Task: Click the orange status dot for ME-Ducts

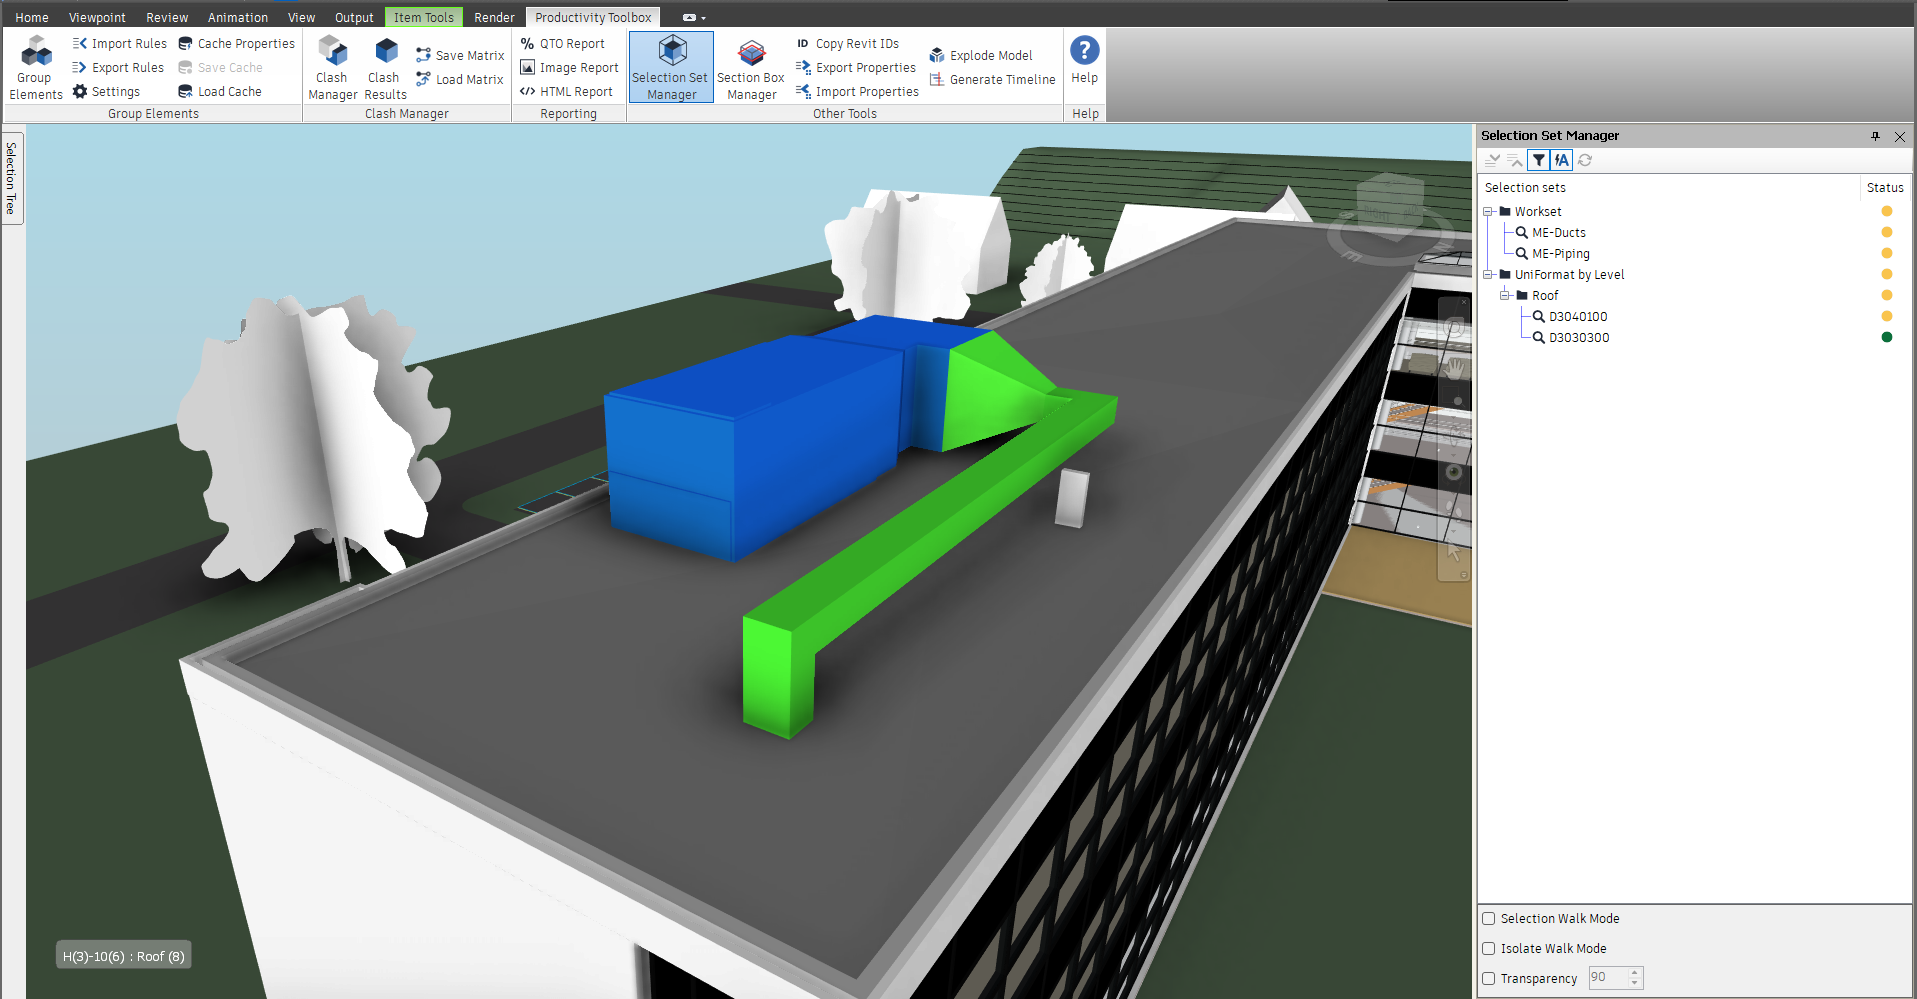Action: click(1887, 233)
